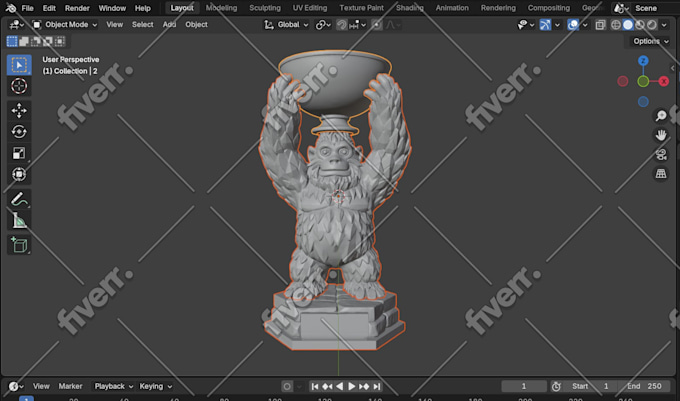Open viewport View menu

114,25
